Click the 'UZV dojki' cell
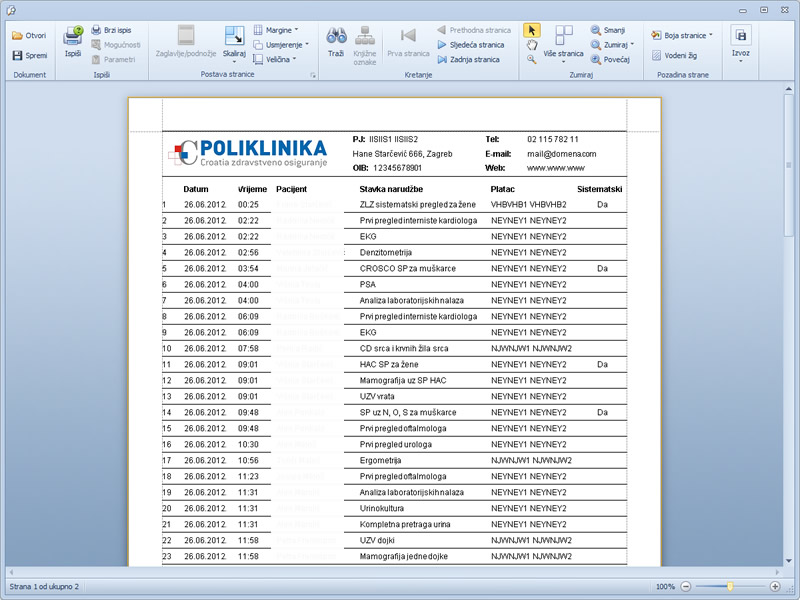800x600 pixels. 377,540
